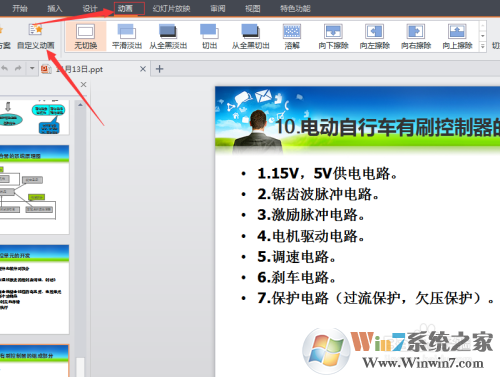Open a new document tab with plus
Image resolution: width=500 pixels, height=377 pixels.
160,69
